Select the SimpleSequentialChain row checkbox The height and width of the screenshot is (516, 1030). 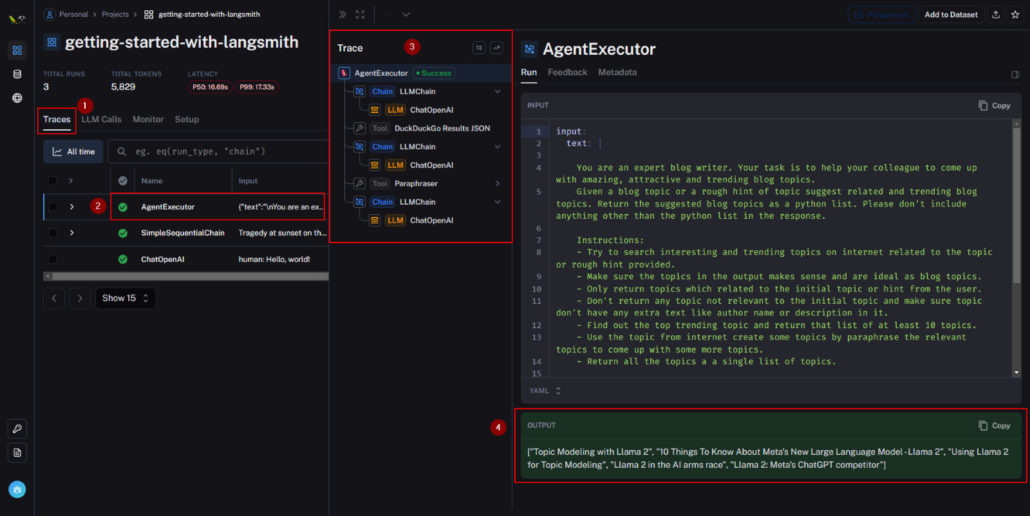(53, 233)
